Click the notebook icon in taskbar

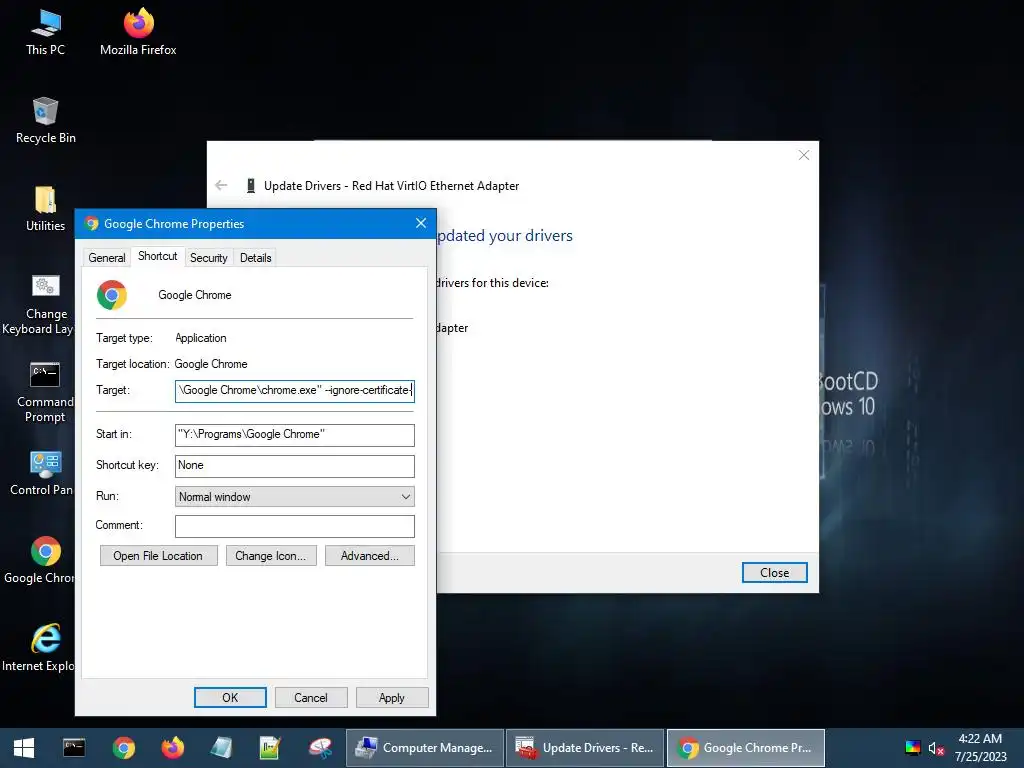(x=221, y=748)
